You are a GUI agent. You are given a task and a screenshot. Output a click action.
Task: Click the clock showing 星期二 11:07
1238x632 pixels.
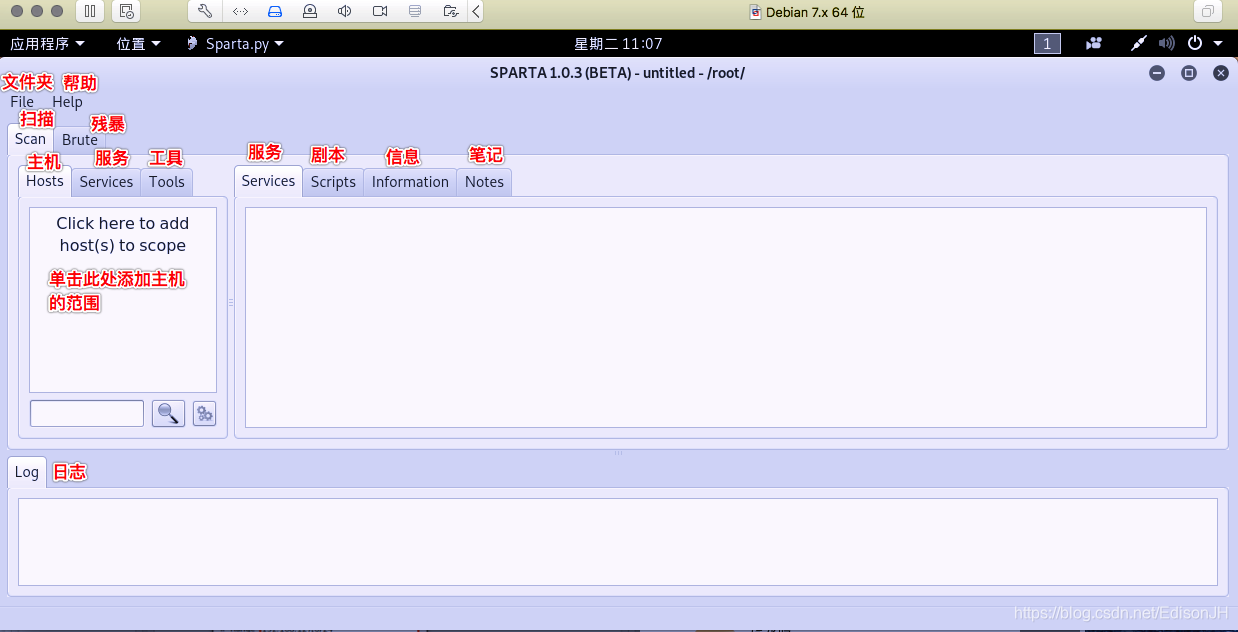(618, 43)
